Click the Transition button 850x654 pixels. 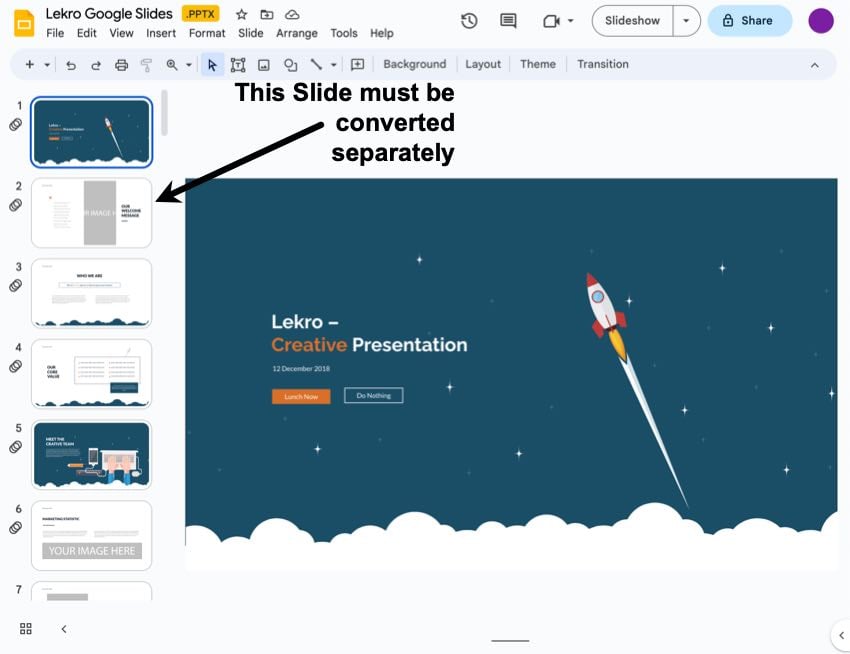click(x=603, y=64)
